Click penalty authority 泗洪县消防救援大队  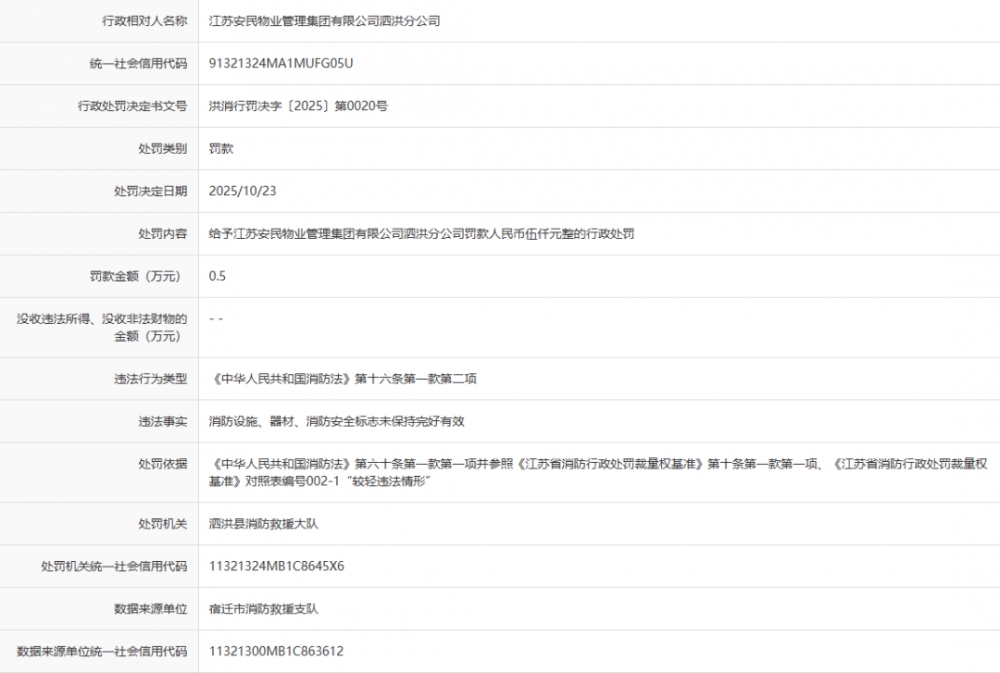click(263, 523)
